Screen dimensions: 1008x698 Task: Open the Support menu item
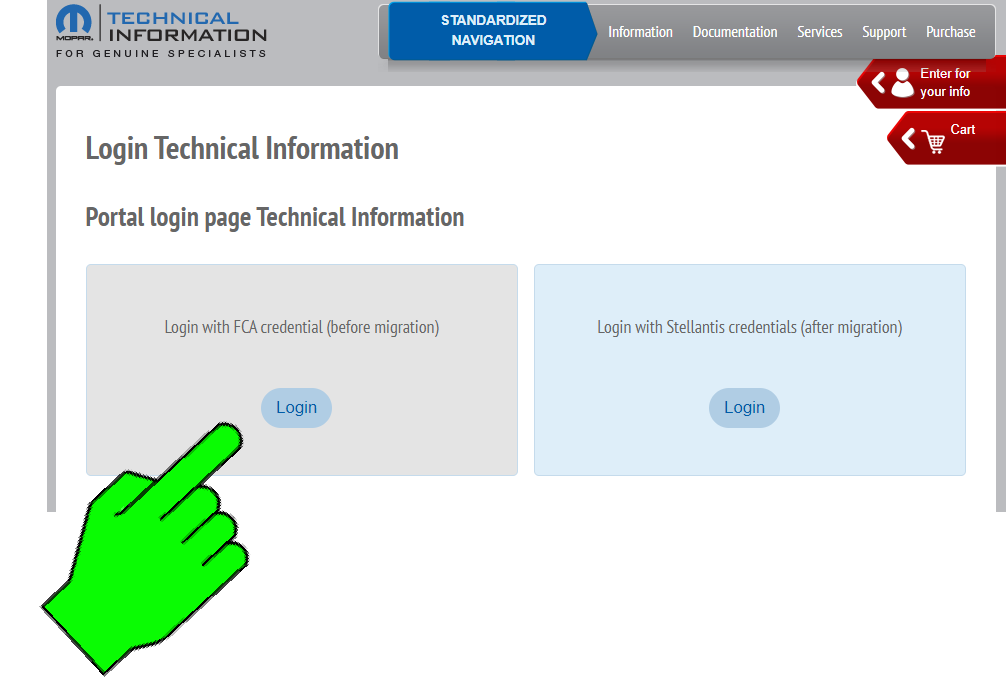point(884,32)
